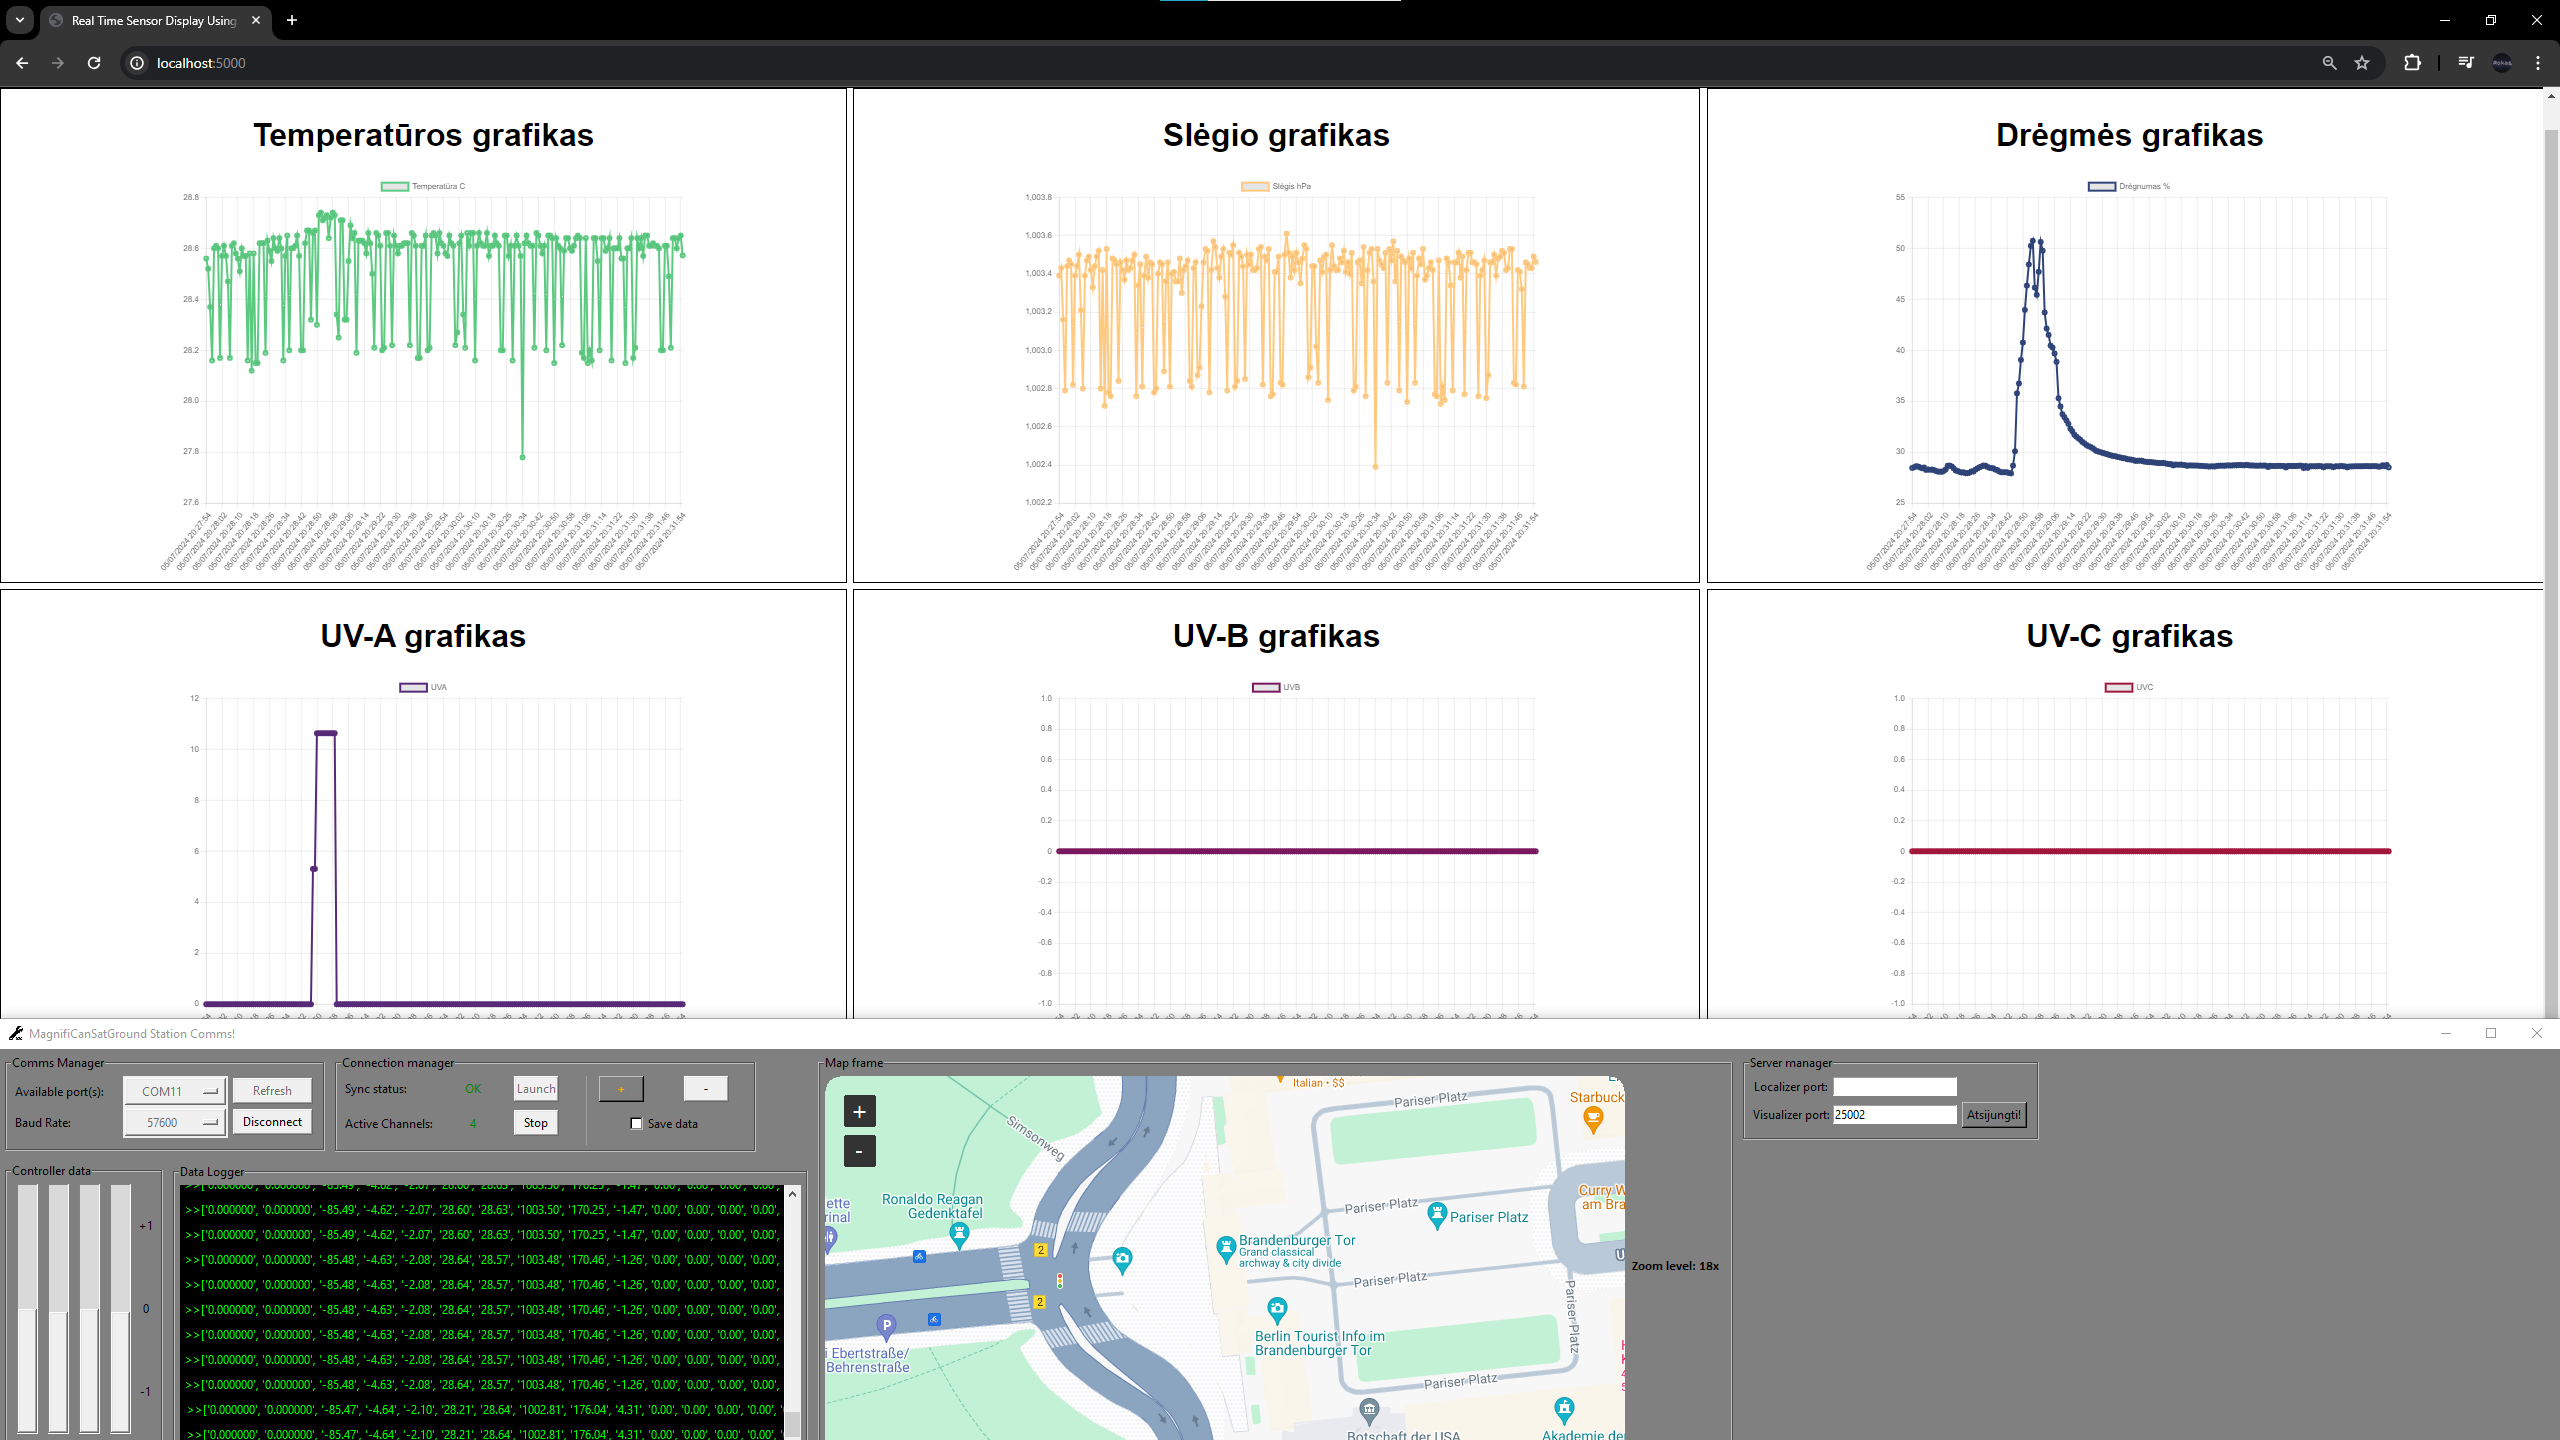
Task: Select the Real Time Sensor Display tab
Action: [x=153, y=20]
